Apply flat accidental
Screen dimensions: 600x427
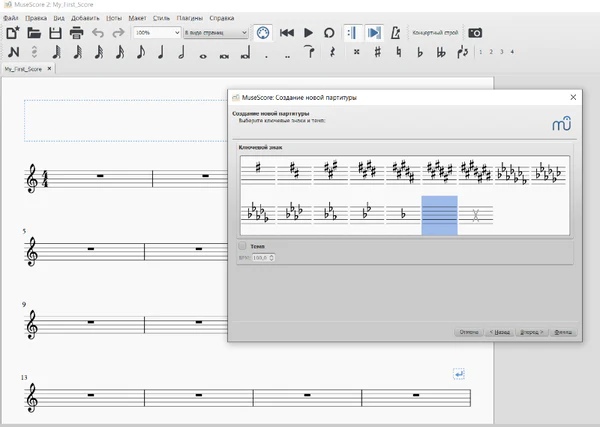pos(420,52)
